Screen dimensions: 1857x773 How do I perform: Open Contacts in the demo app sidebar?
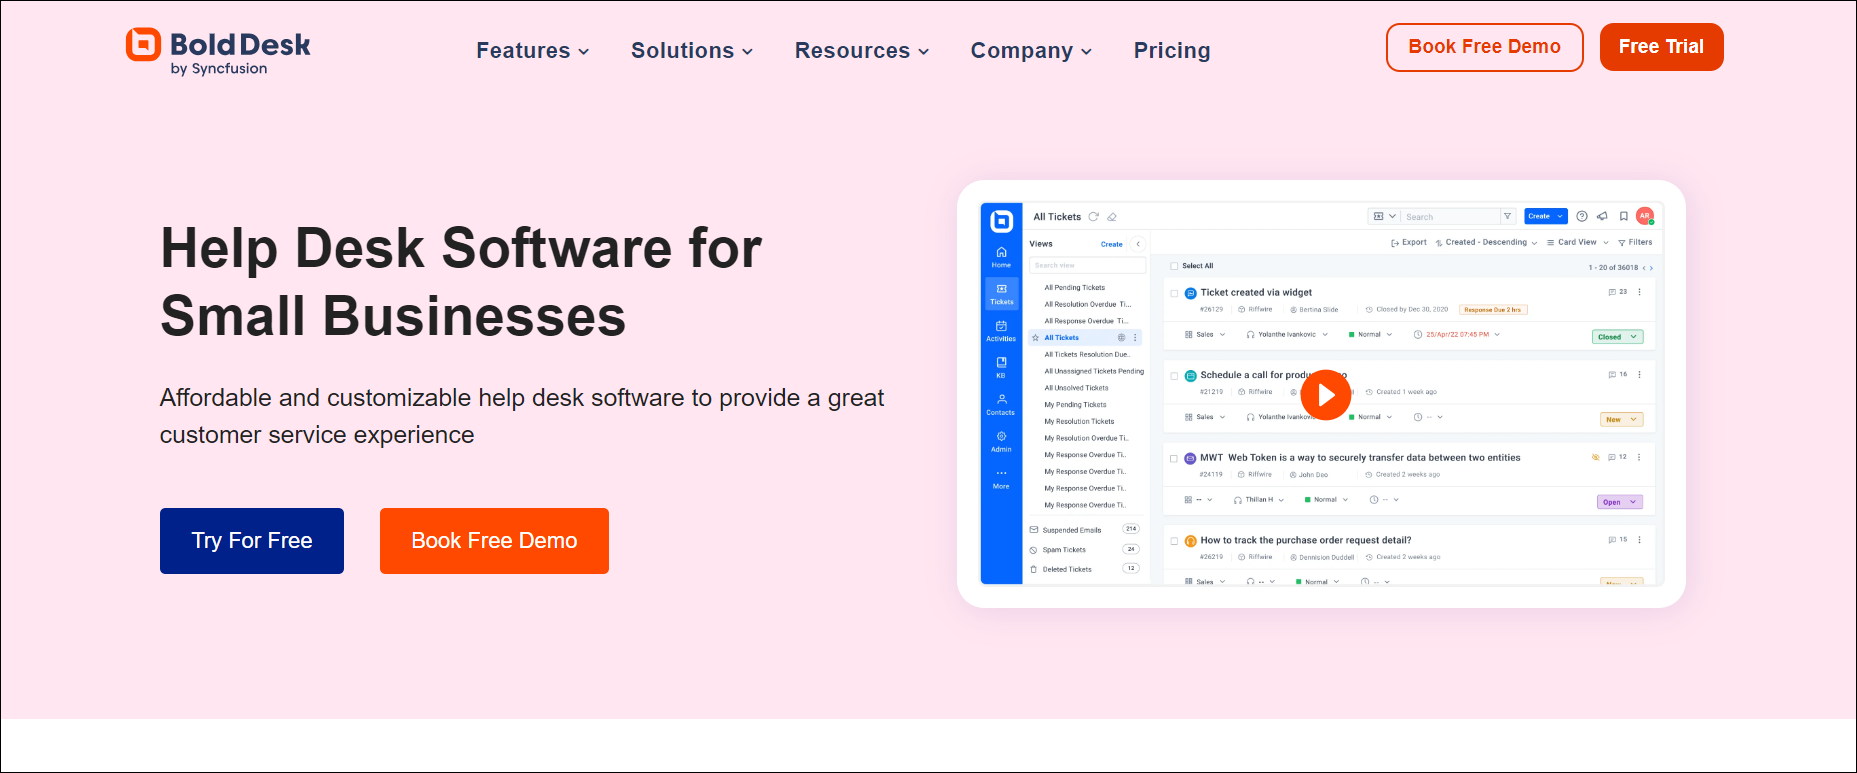coord(1001,404)
